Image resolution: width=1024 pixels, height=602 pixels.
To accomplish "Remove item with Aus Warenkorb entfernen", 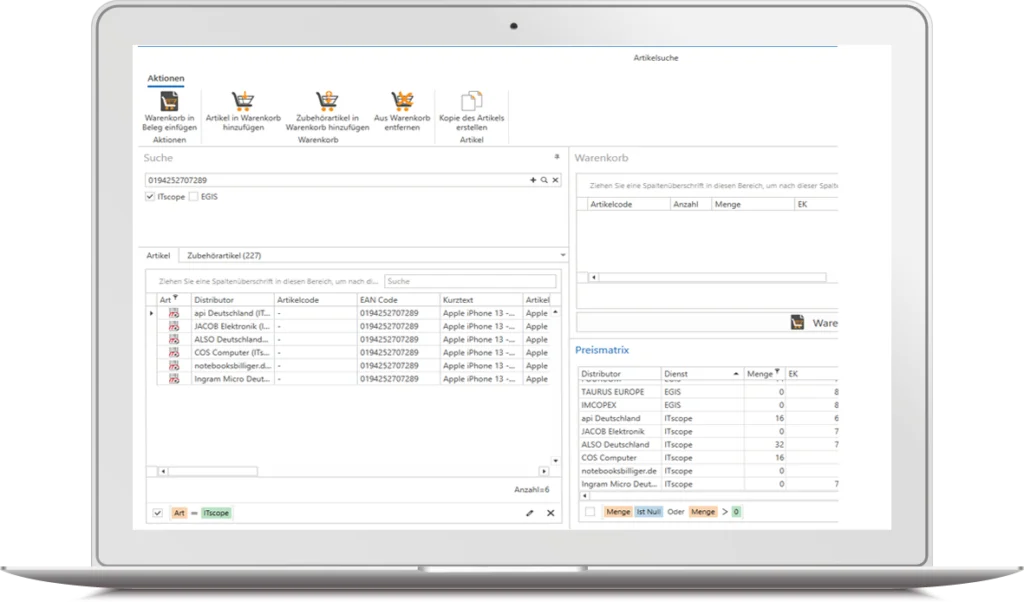I will coord(402,102).
